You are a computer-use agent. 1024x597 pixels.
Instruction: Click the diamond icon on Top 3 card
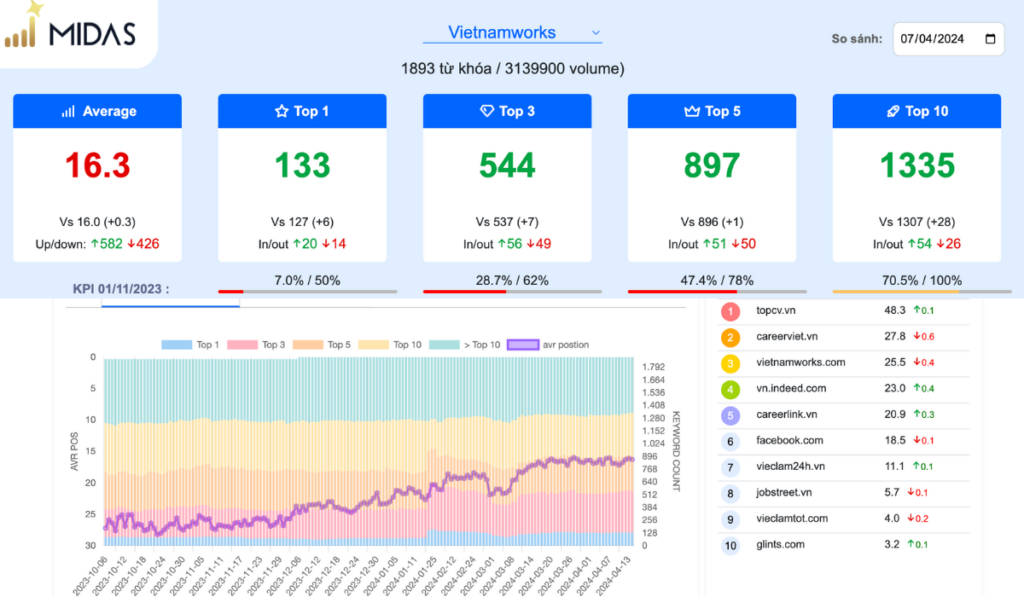coord(487,111)
